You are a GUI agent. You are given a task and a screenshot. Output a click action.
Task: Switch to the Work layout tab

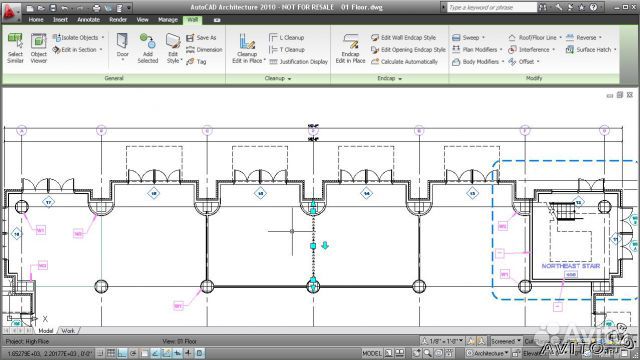(68, 331)
